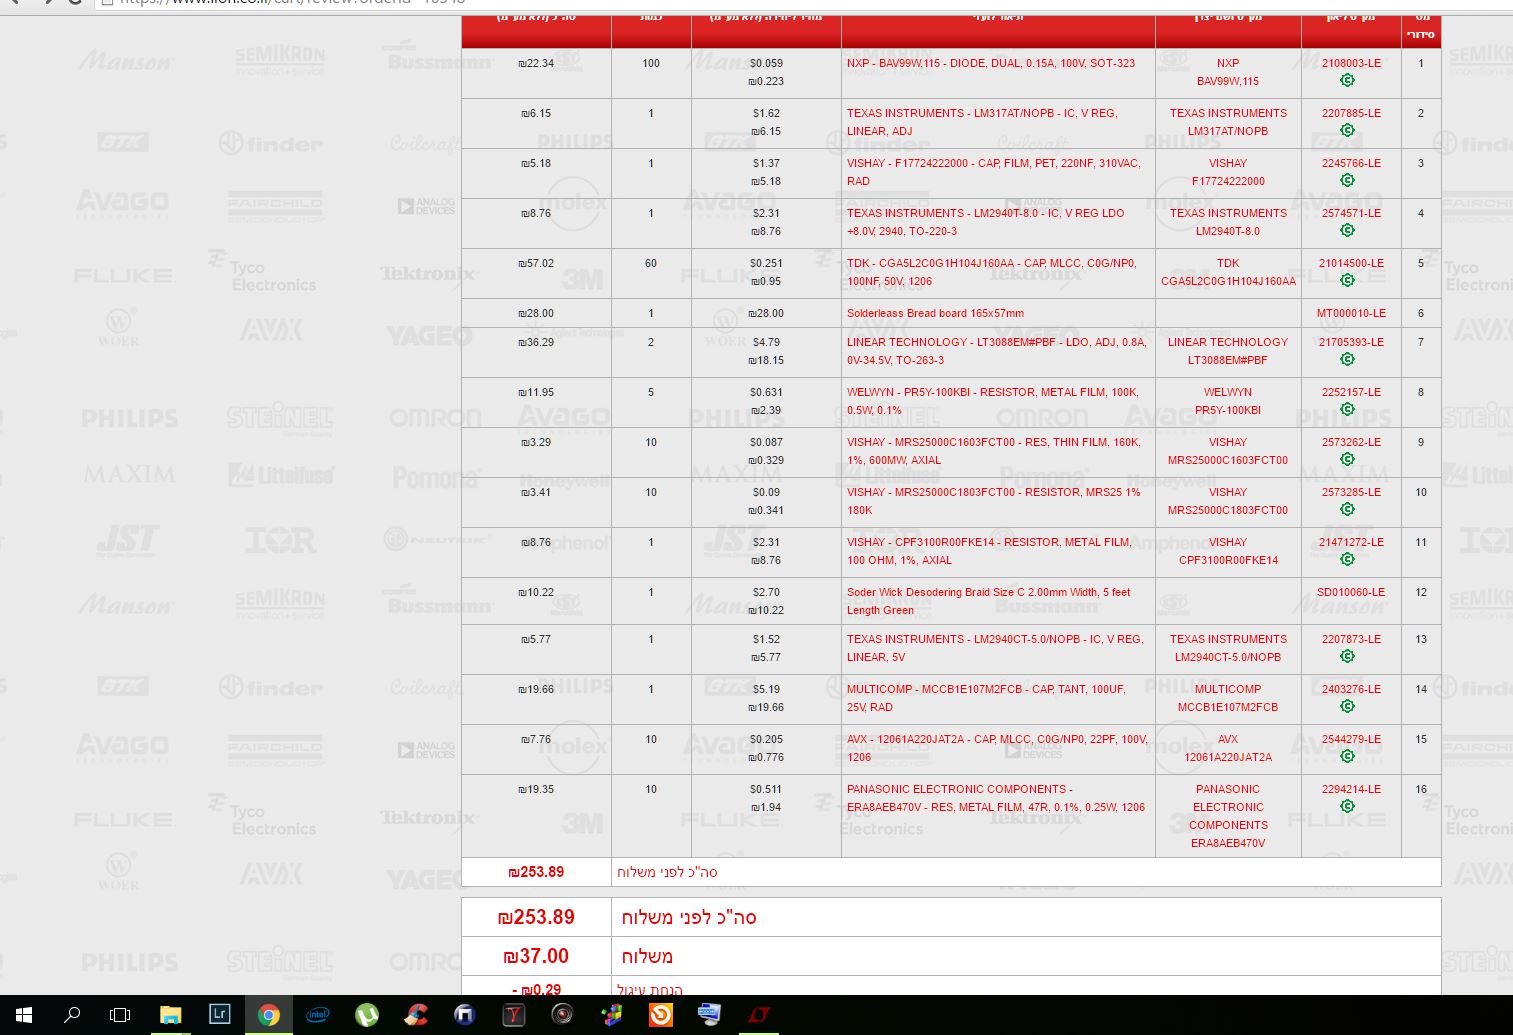Click the green icon under part 2403276-LE
This screenshot has height=1035, width=1513.
[x=1347, y=706]
